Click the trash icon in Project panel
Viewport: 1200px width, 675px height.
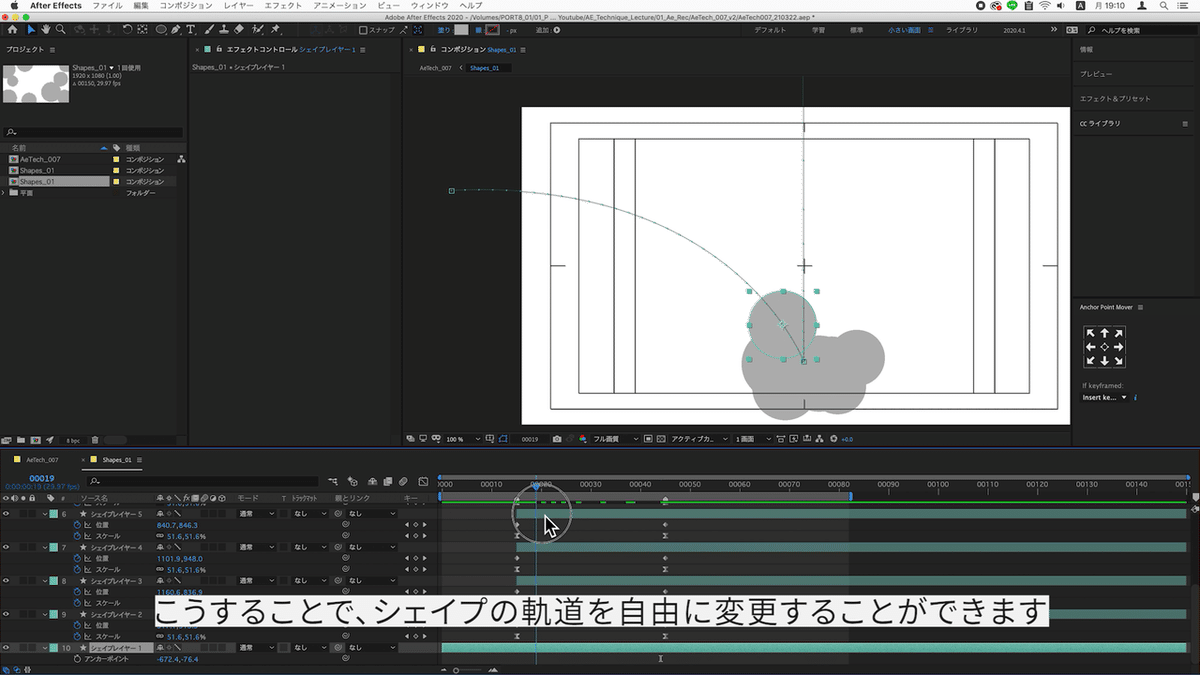[x=95, y=439]
